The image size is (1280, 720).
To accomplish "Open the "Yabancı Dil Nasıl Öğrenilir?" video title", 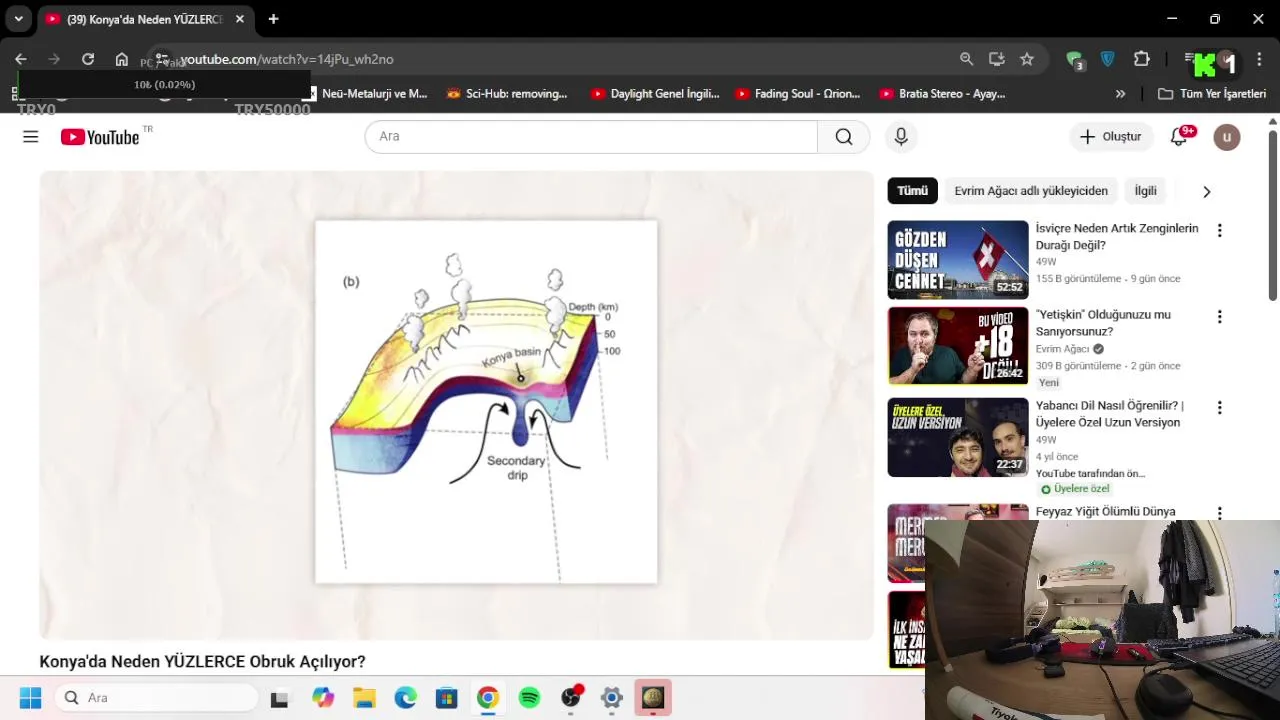I will (1110, 414).
